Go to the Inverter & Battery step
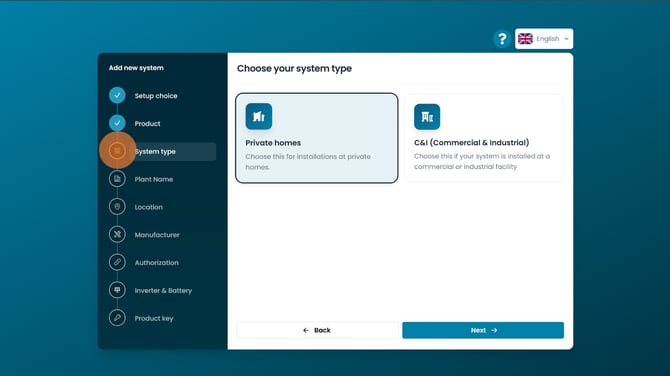 (x=163, y=291)
